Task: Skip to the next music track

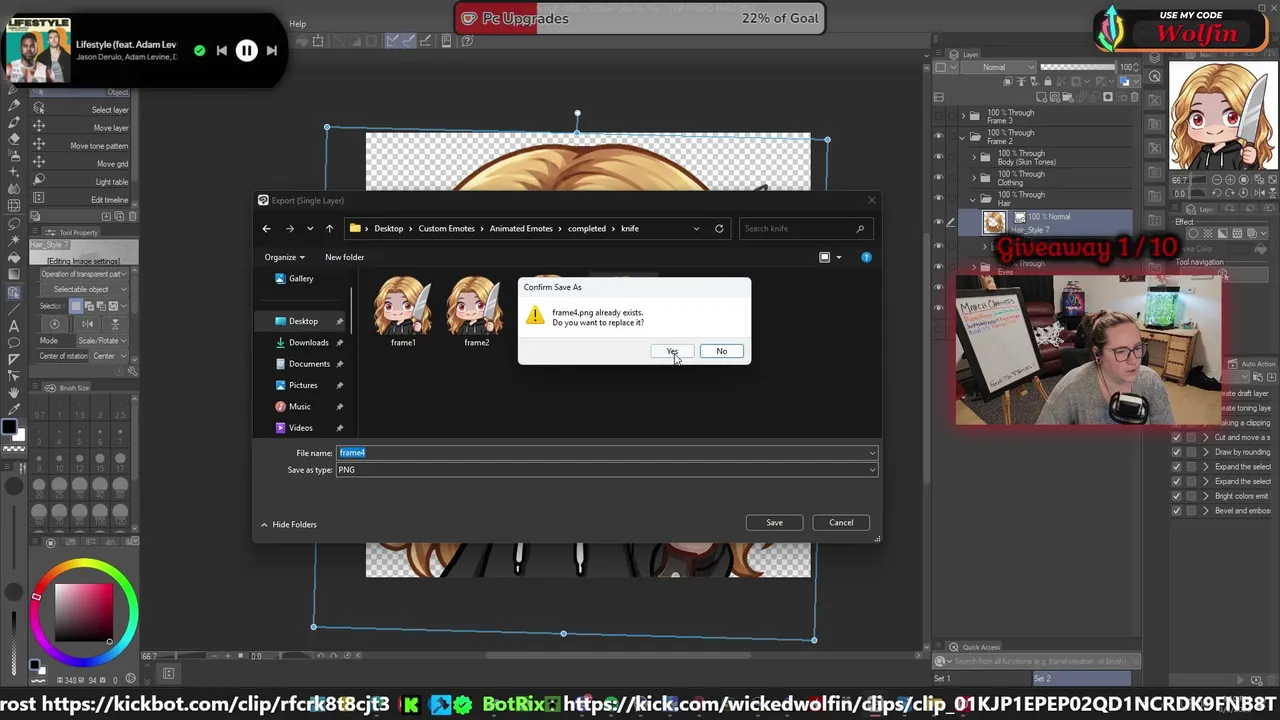Action: pyautogui.click(x=272, y=50)
